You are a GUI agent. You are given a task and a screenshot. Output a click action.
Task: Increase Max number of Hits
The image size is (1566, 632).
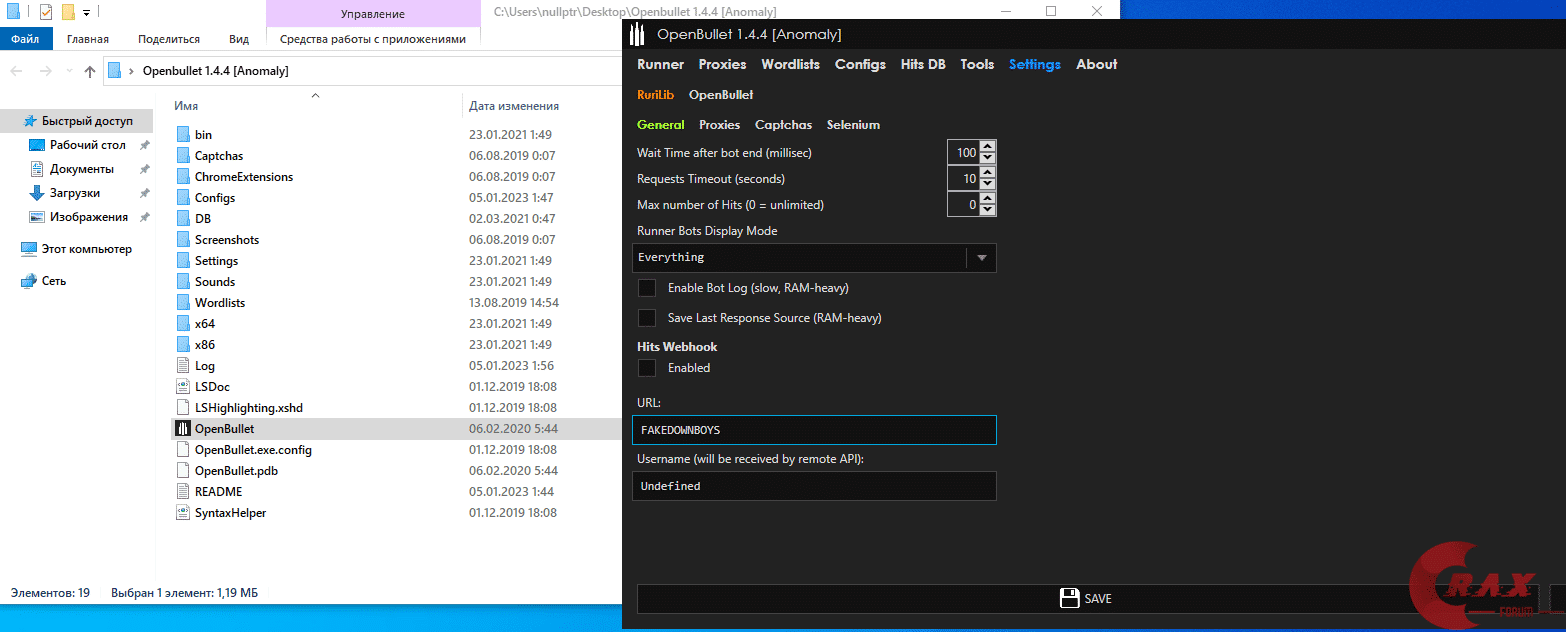click(988, 199)
